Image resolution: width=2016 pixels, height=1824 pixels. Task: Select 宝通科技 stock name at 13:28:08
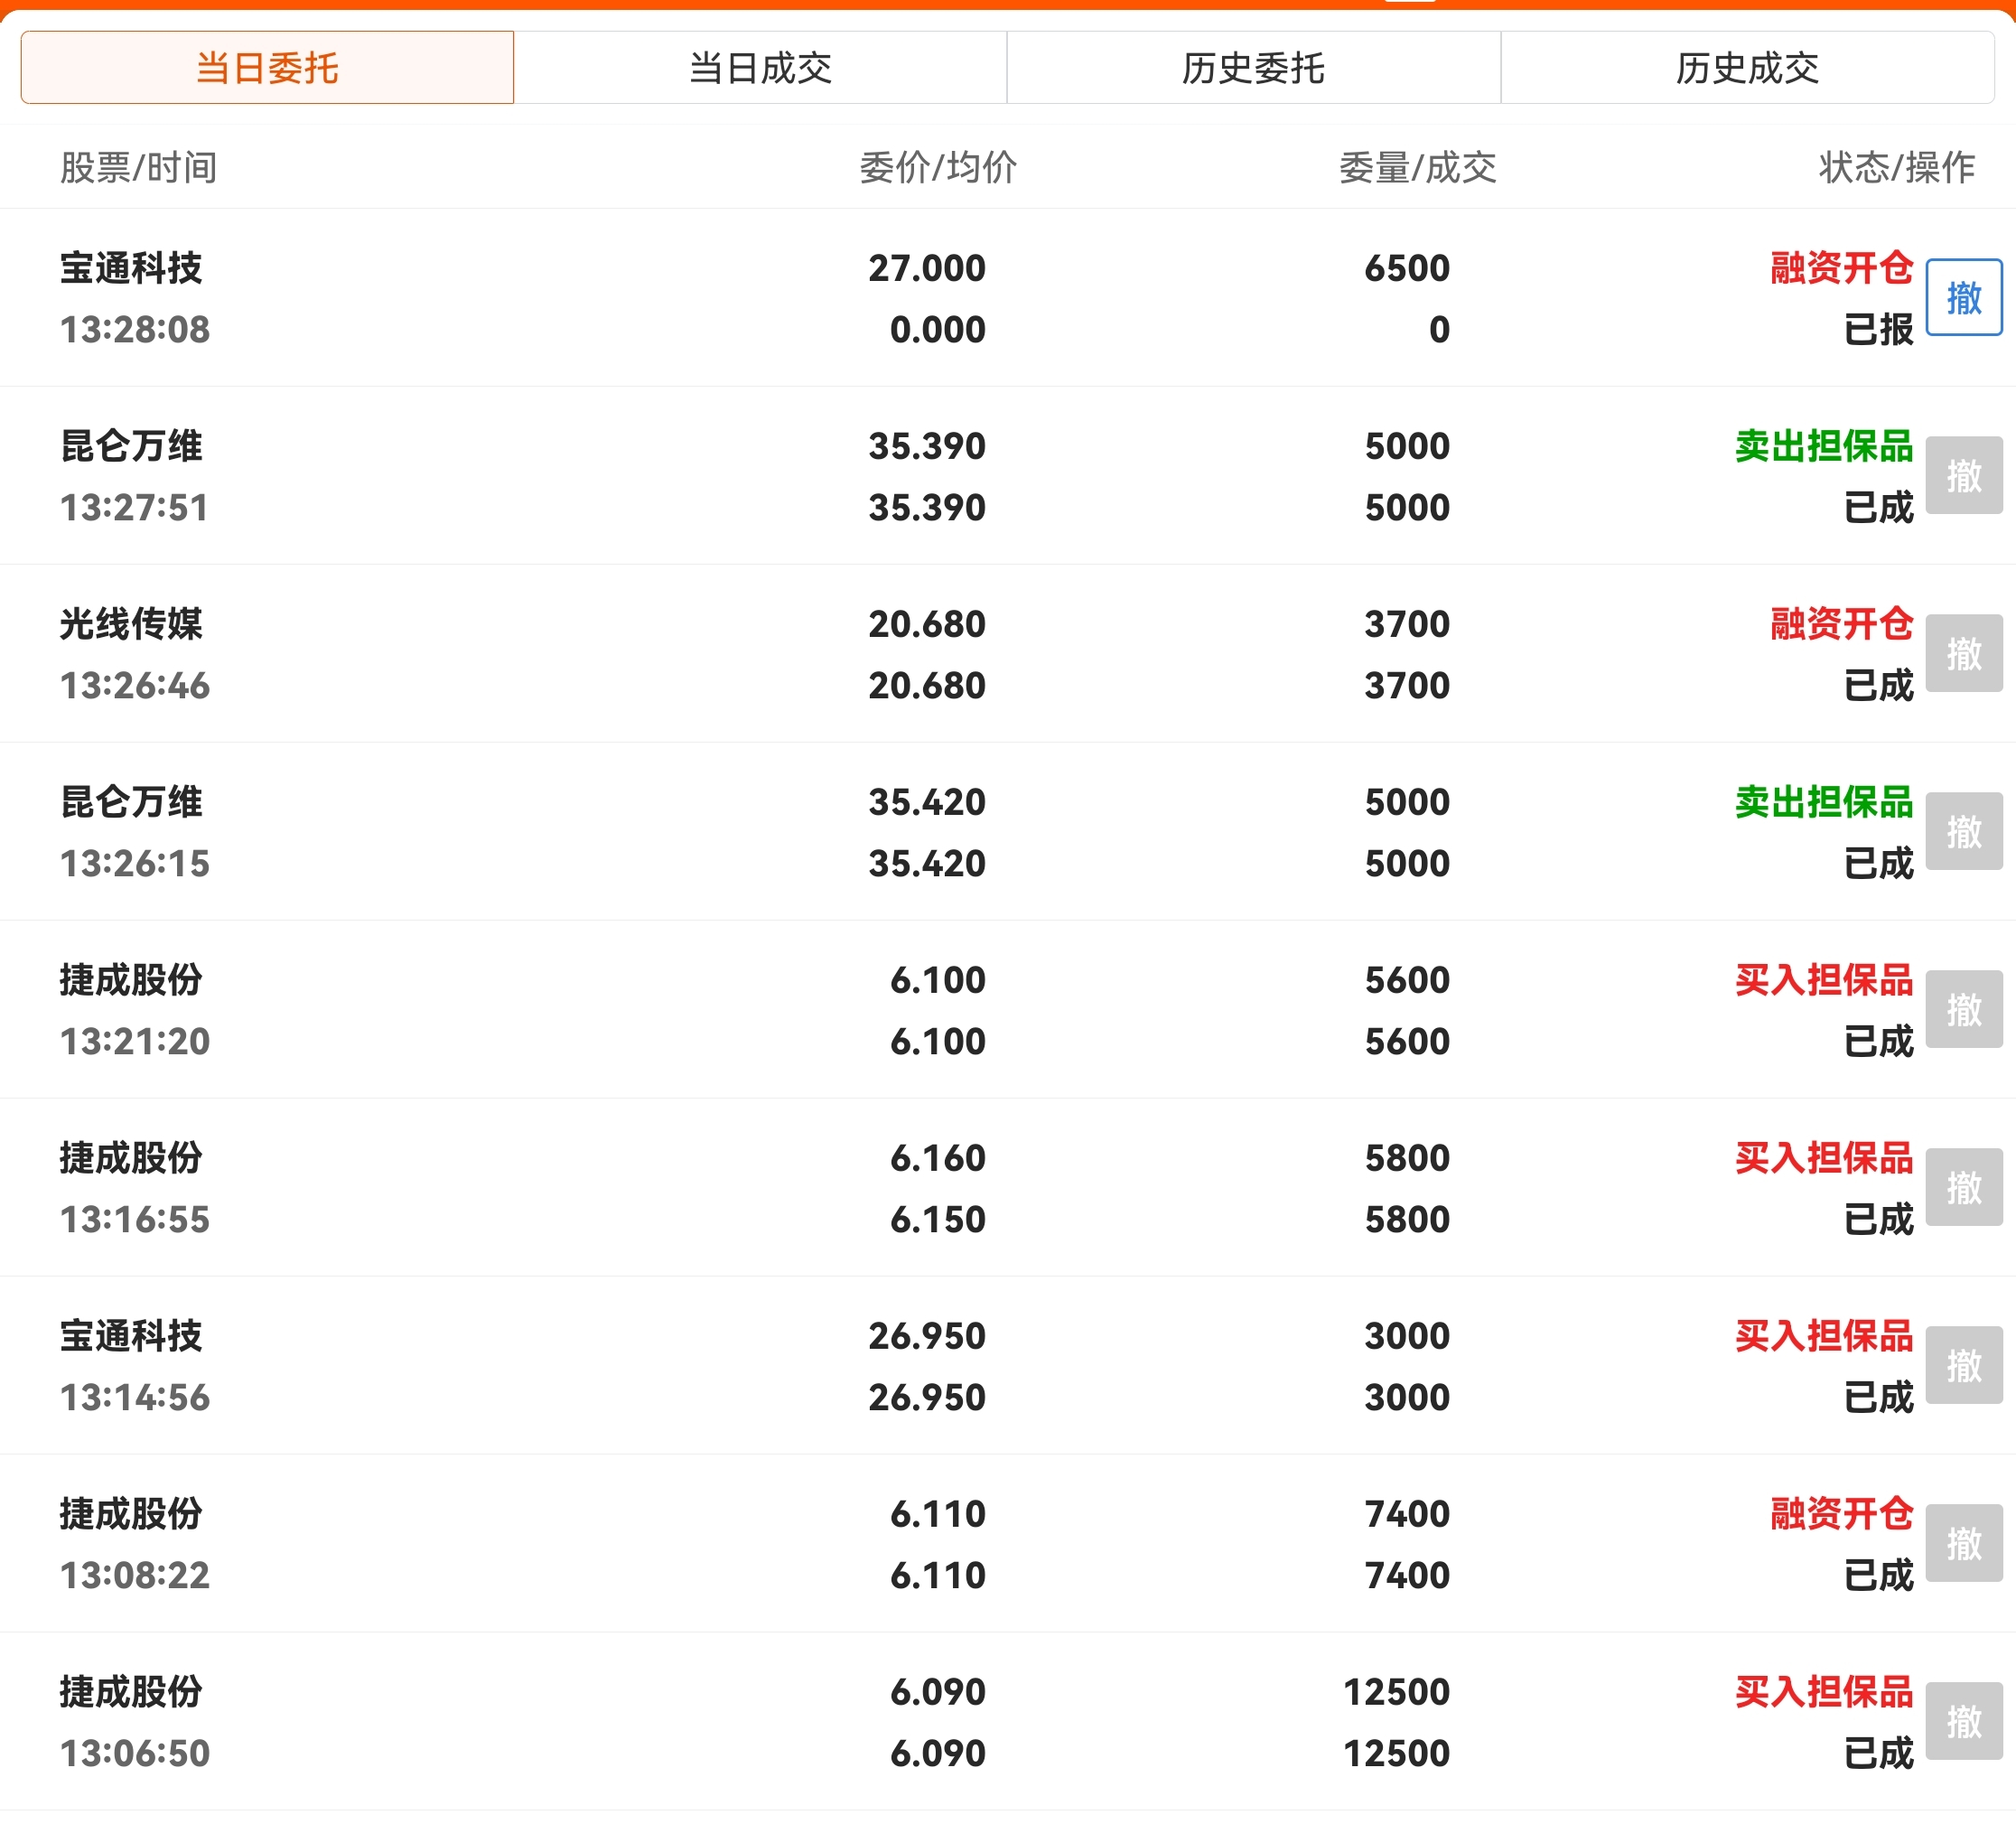click(x=131, y=268)
